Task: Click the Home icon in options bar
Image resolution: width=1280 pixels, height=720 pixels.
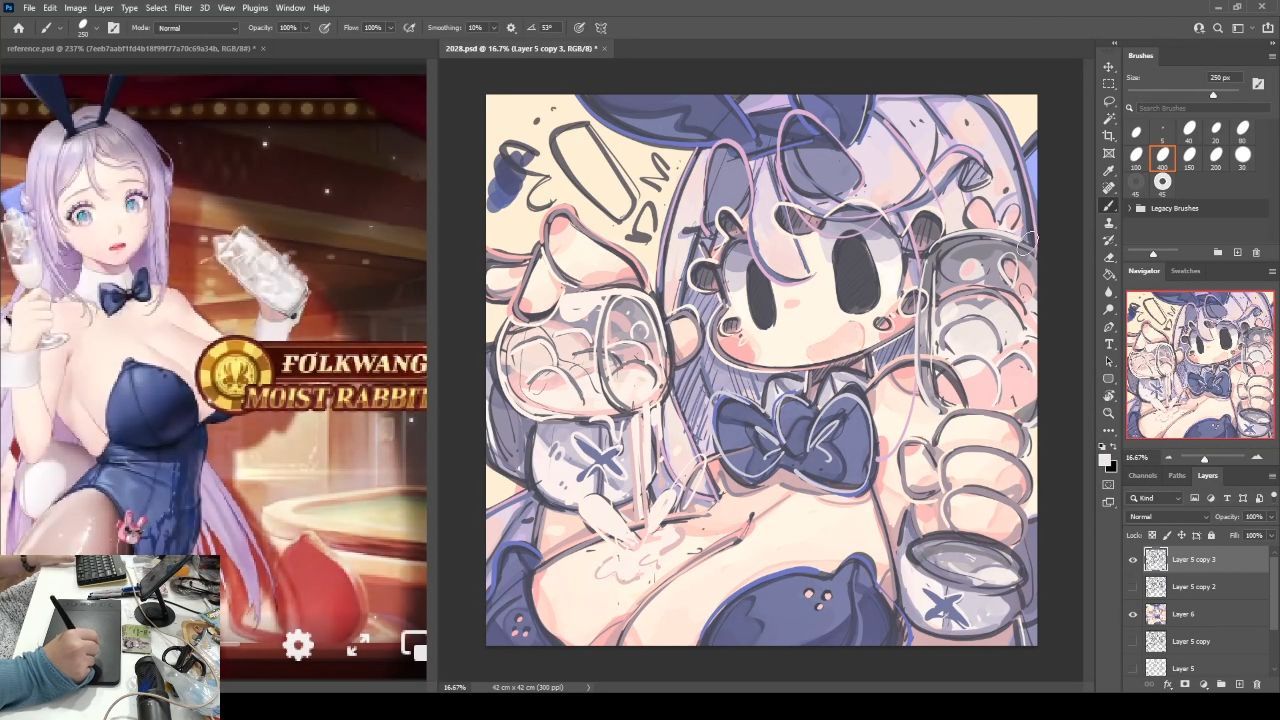Action: pos(18,28)
